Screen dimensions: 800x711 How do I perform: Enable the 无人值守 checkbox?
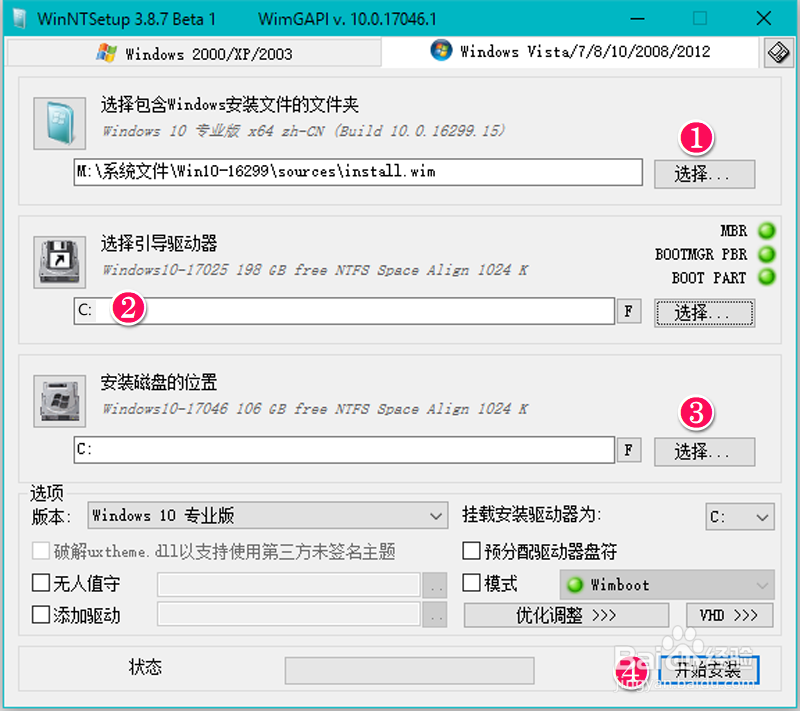point(41,583)
